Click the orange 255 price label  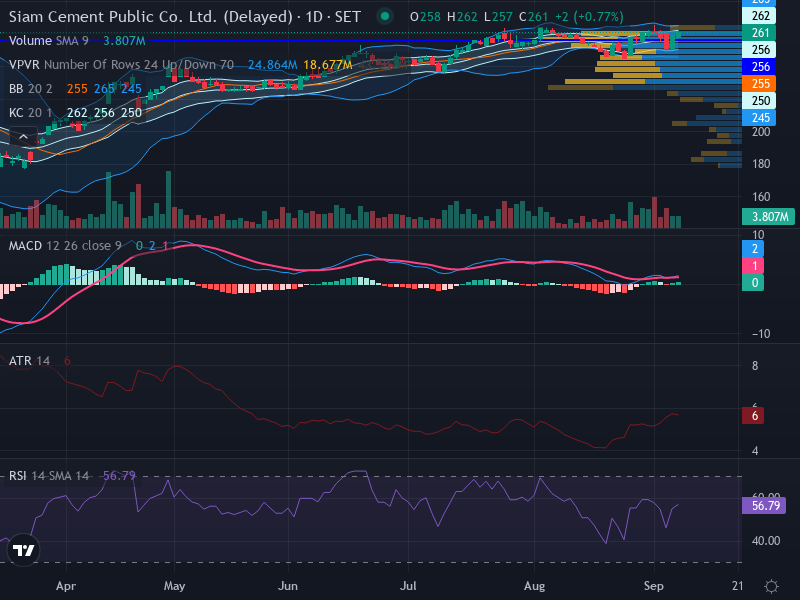(759, 84)
